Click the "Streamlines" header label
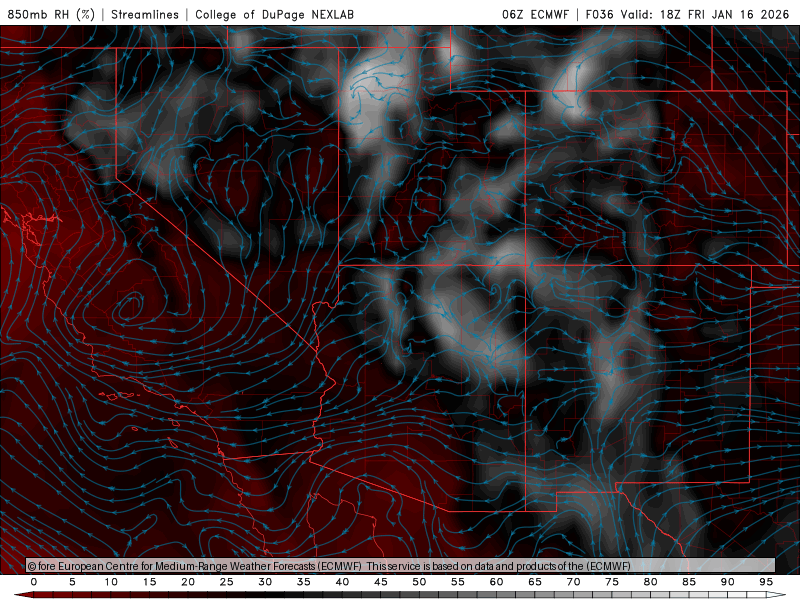The width and height of the screenshot is (800, 600). coord(145,14)
